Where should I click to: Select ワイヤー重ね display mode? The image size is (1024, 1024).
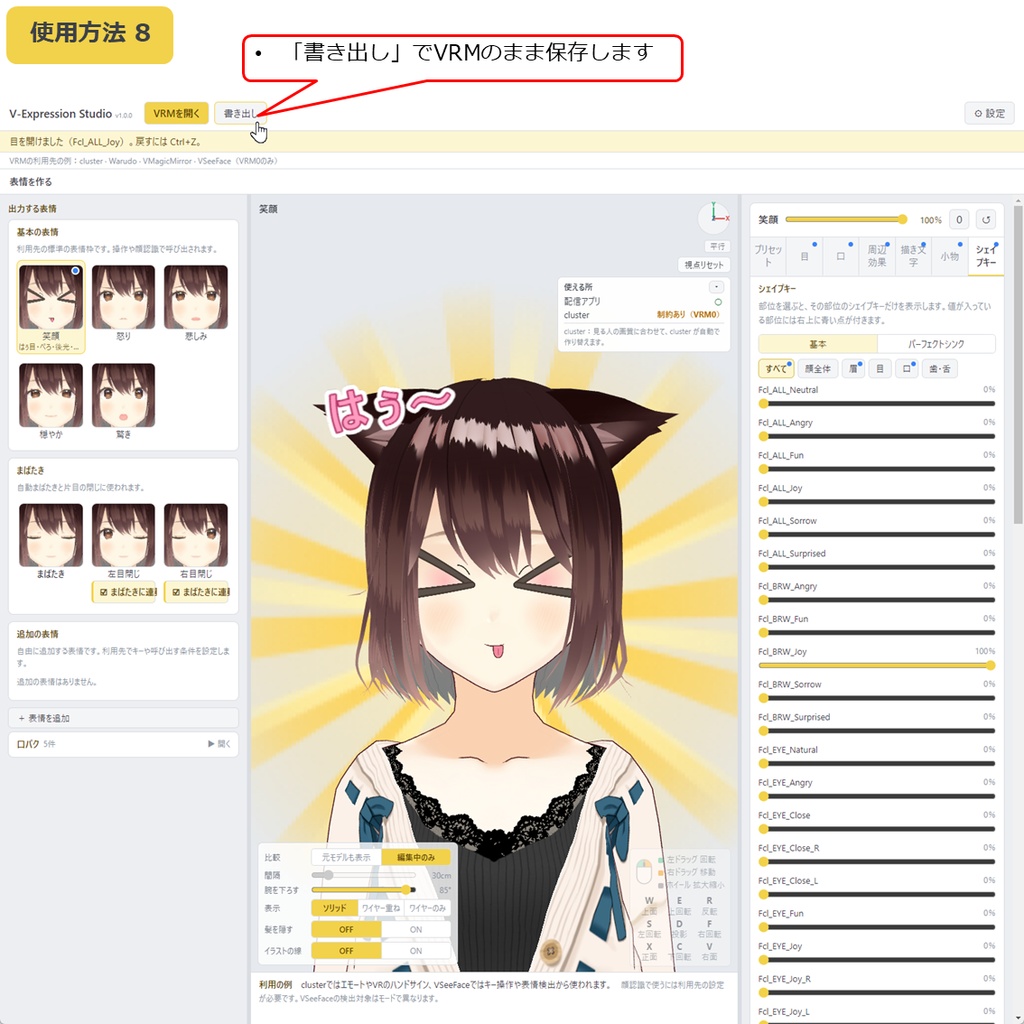(x=381, y=908)
